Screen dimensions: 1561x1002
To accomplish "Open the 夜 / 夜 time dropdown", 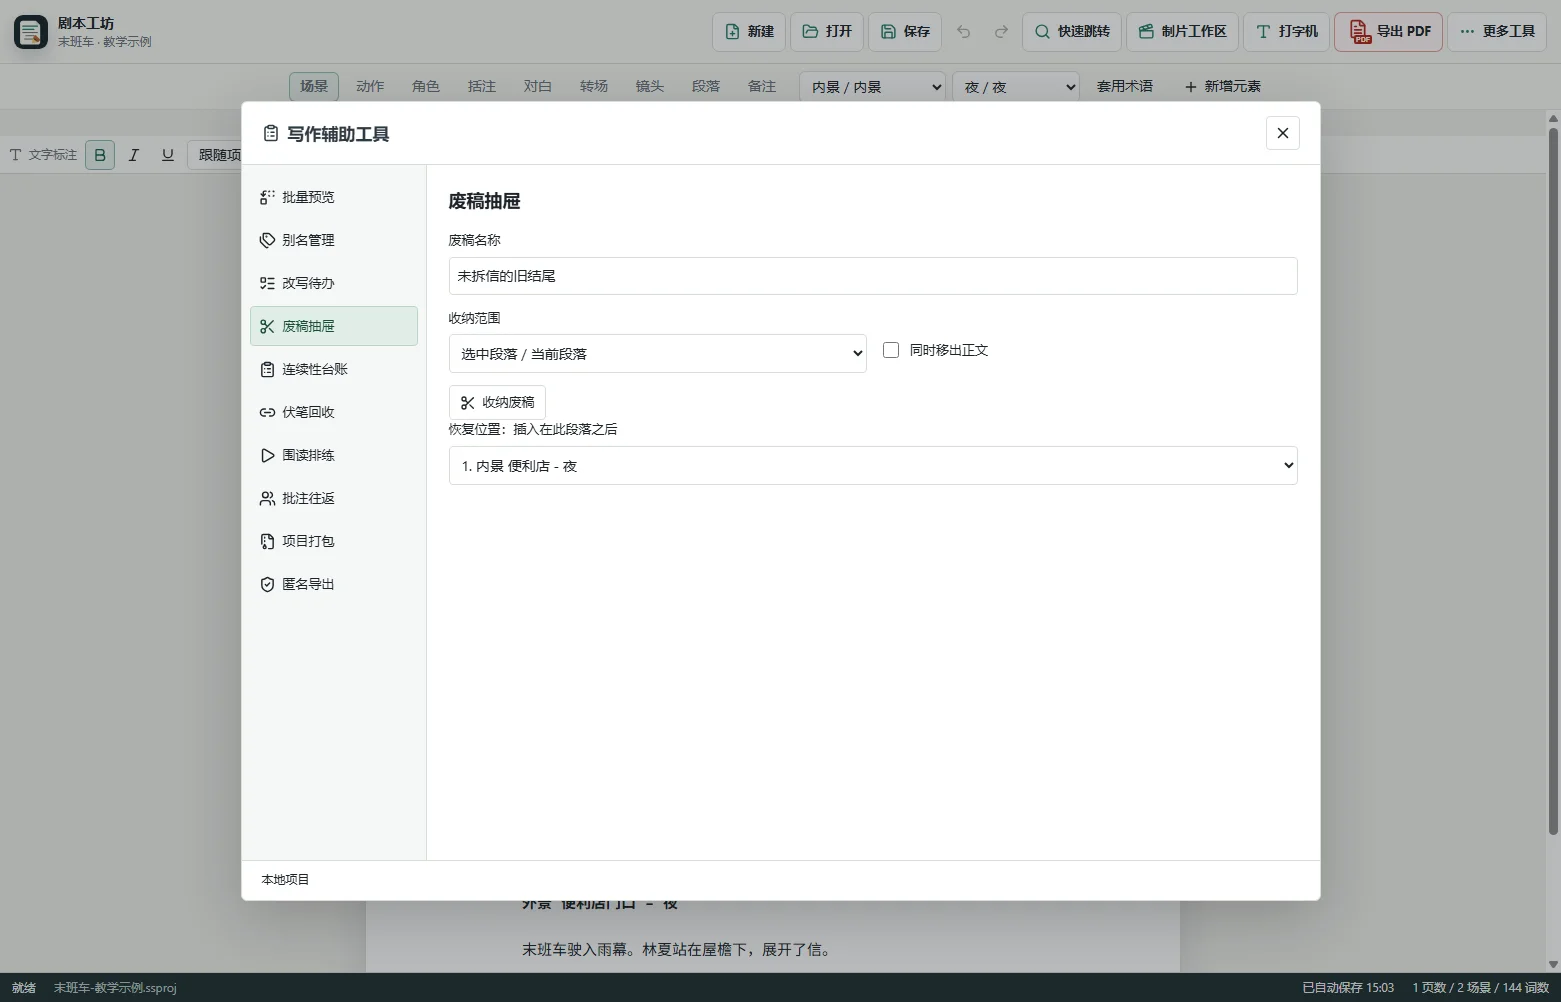I will point(1016,87).
